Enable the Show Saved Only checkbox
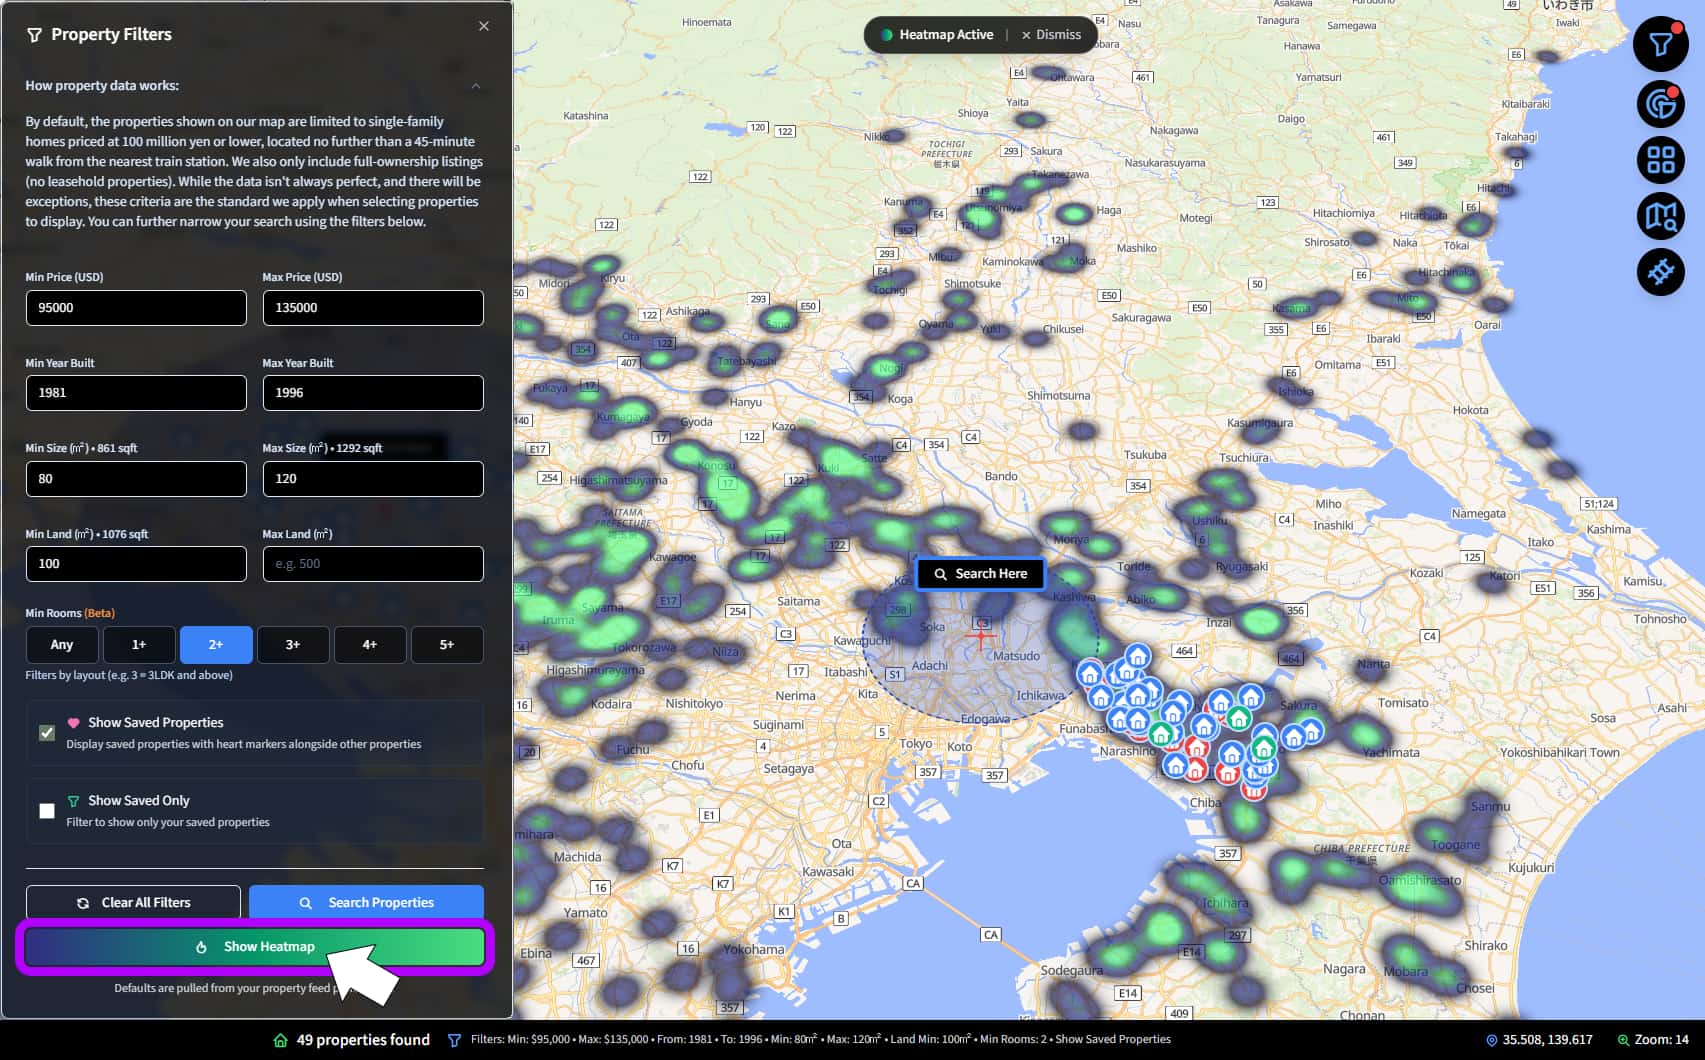This screenshot has width=1705, height=1060. pyautogui.click(x=47, y=811)
